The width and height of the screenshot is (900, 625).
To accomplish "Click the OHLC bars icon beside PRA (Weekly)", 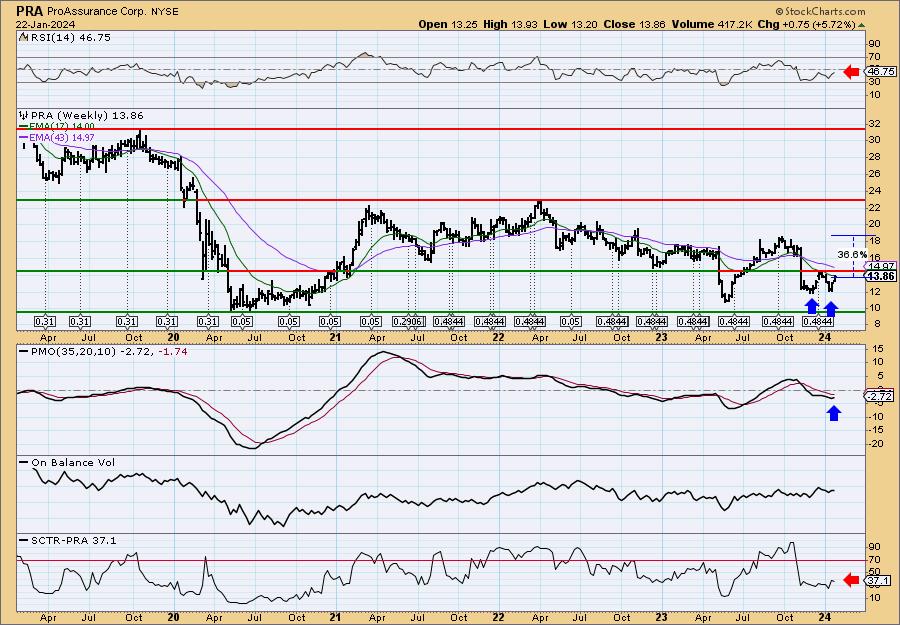I will [24, 115].
